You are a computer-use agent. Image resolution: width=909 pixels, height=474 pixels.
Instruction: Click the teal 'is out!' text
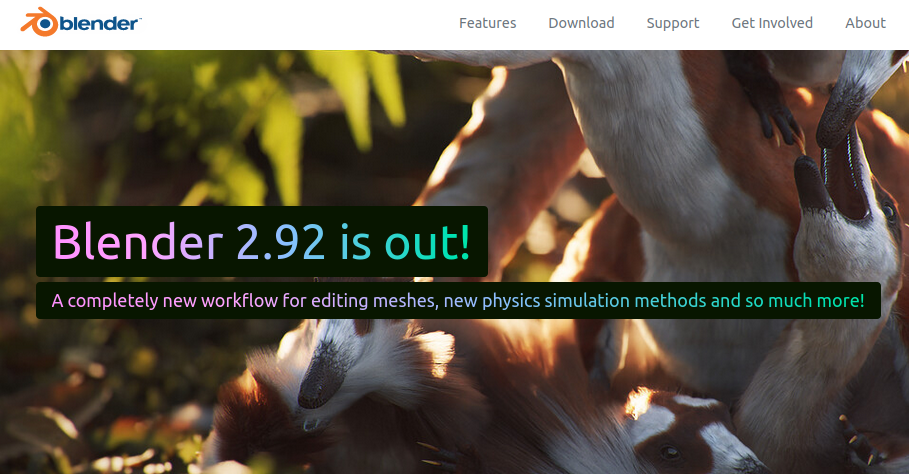pos(405,242)
